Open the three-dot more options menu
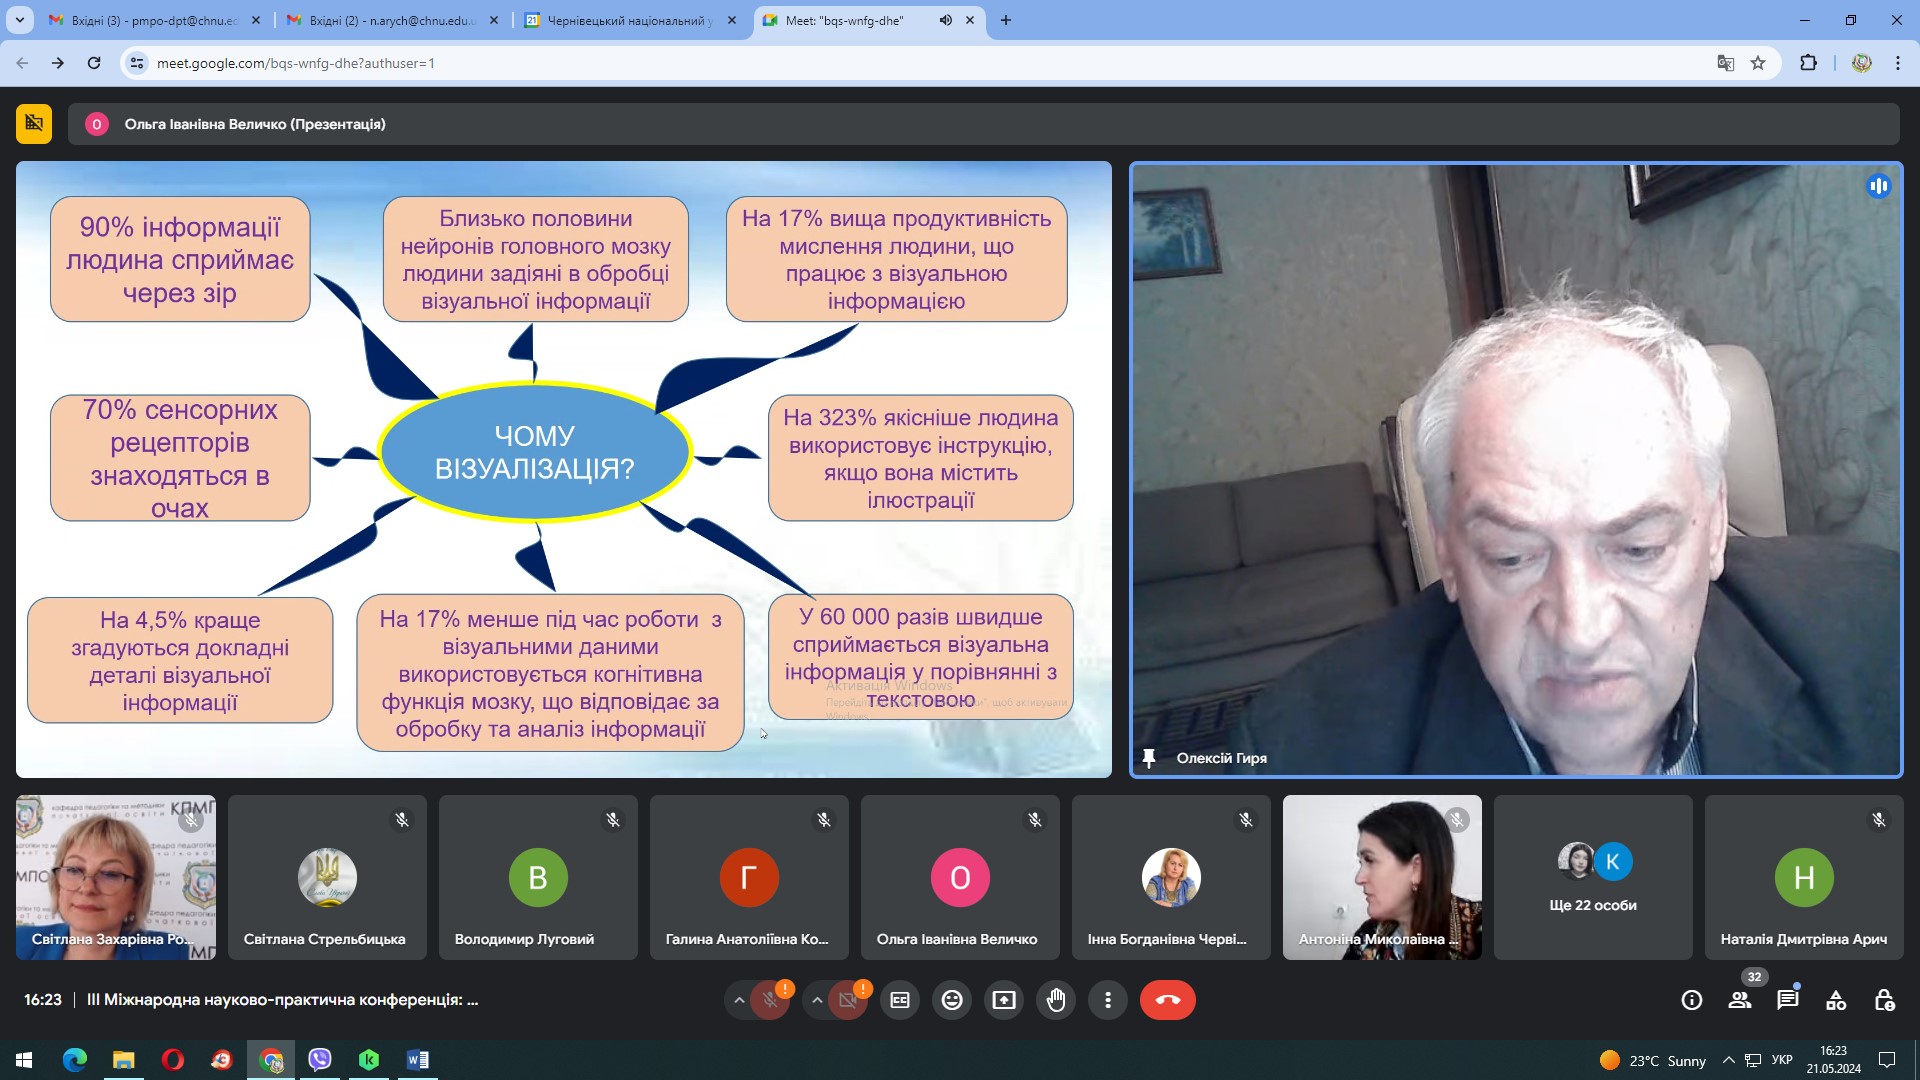 [x=1108, y=1000]
